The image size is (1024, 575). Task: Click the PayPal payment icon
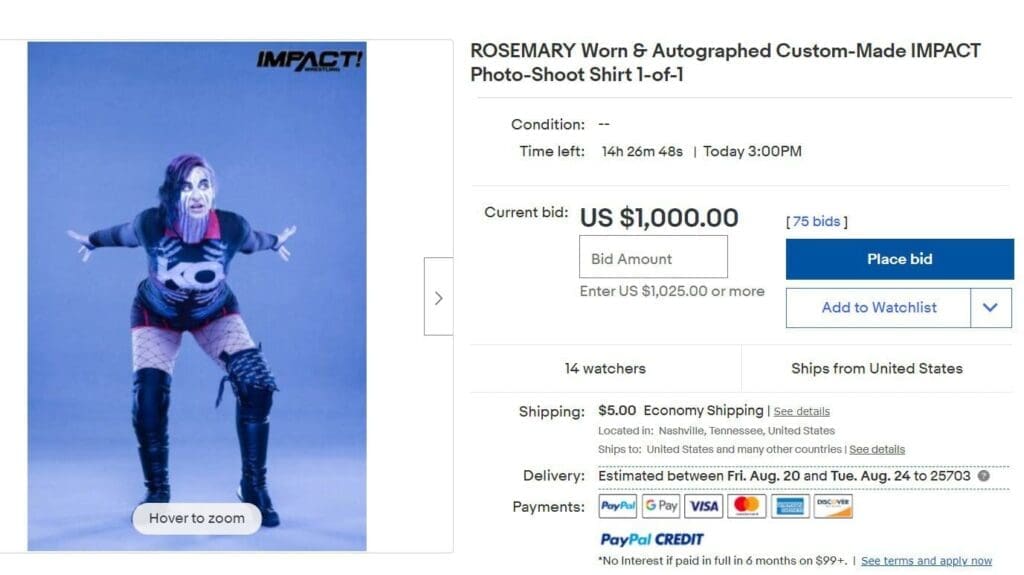(x=618, y=506)
